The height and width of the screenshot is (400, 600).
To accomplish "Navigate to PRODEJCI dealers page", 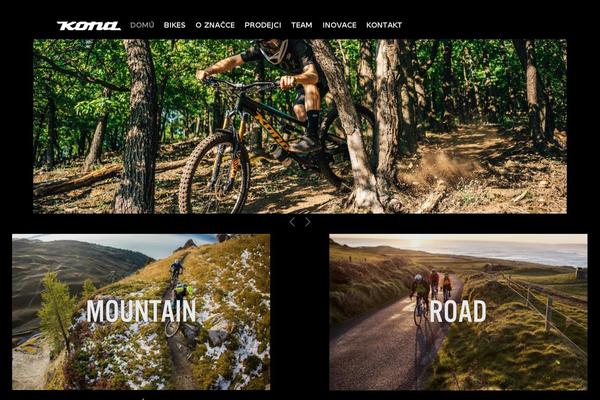I will 263,25.
